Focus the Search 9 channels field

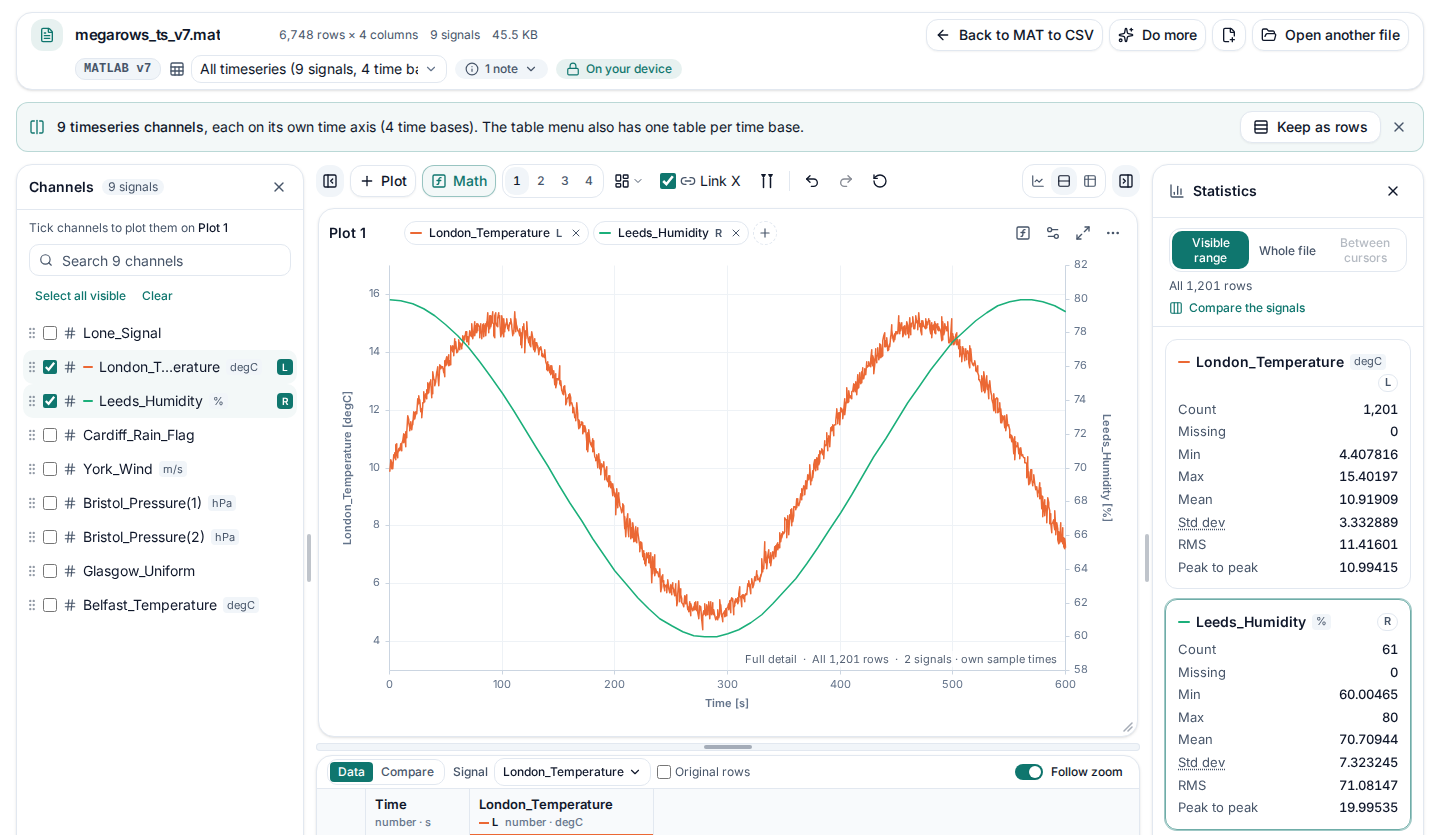pos(160,261)
